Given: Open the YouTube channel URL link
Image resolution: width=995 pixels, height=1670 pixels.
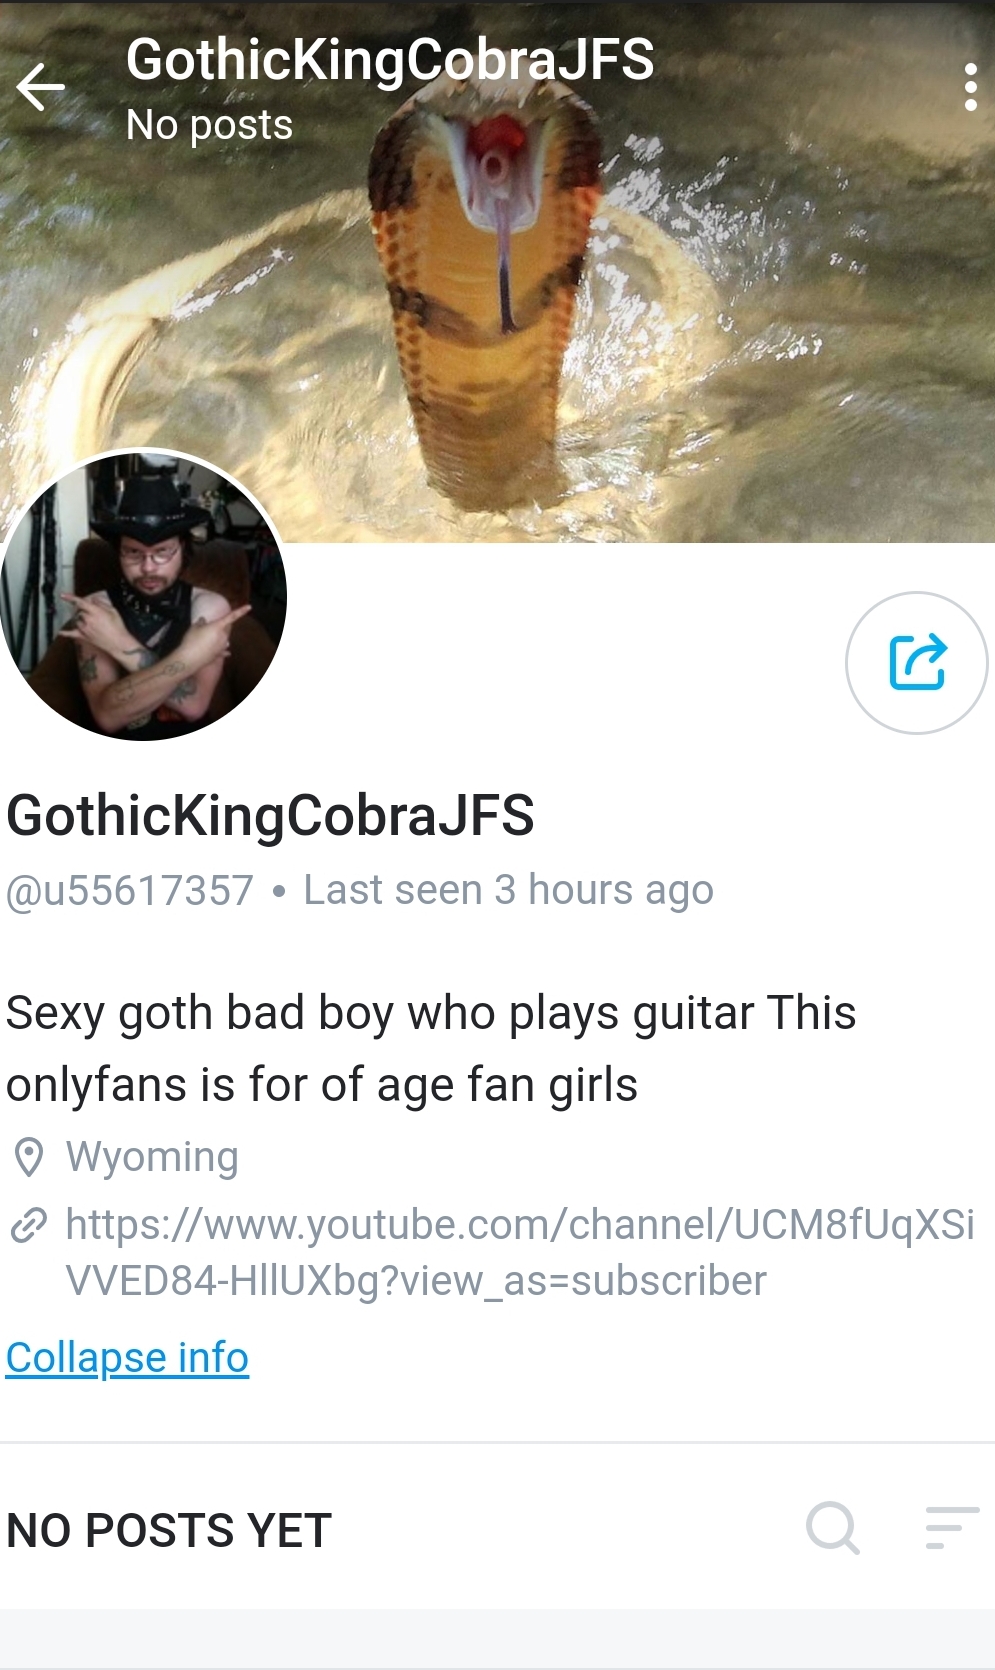Looking at the screenshot, I should tap(520, 1252).
